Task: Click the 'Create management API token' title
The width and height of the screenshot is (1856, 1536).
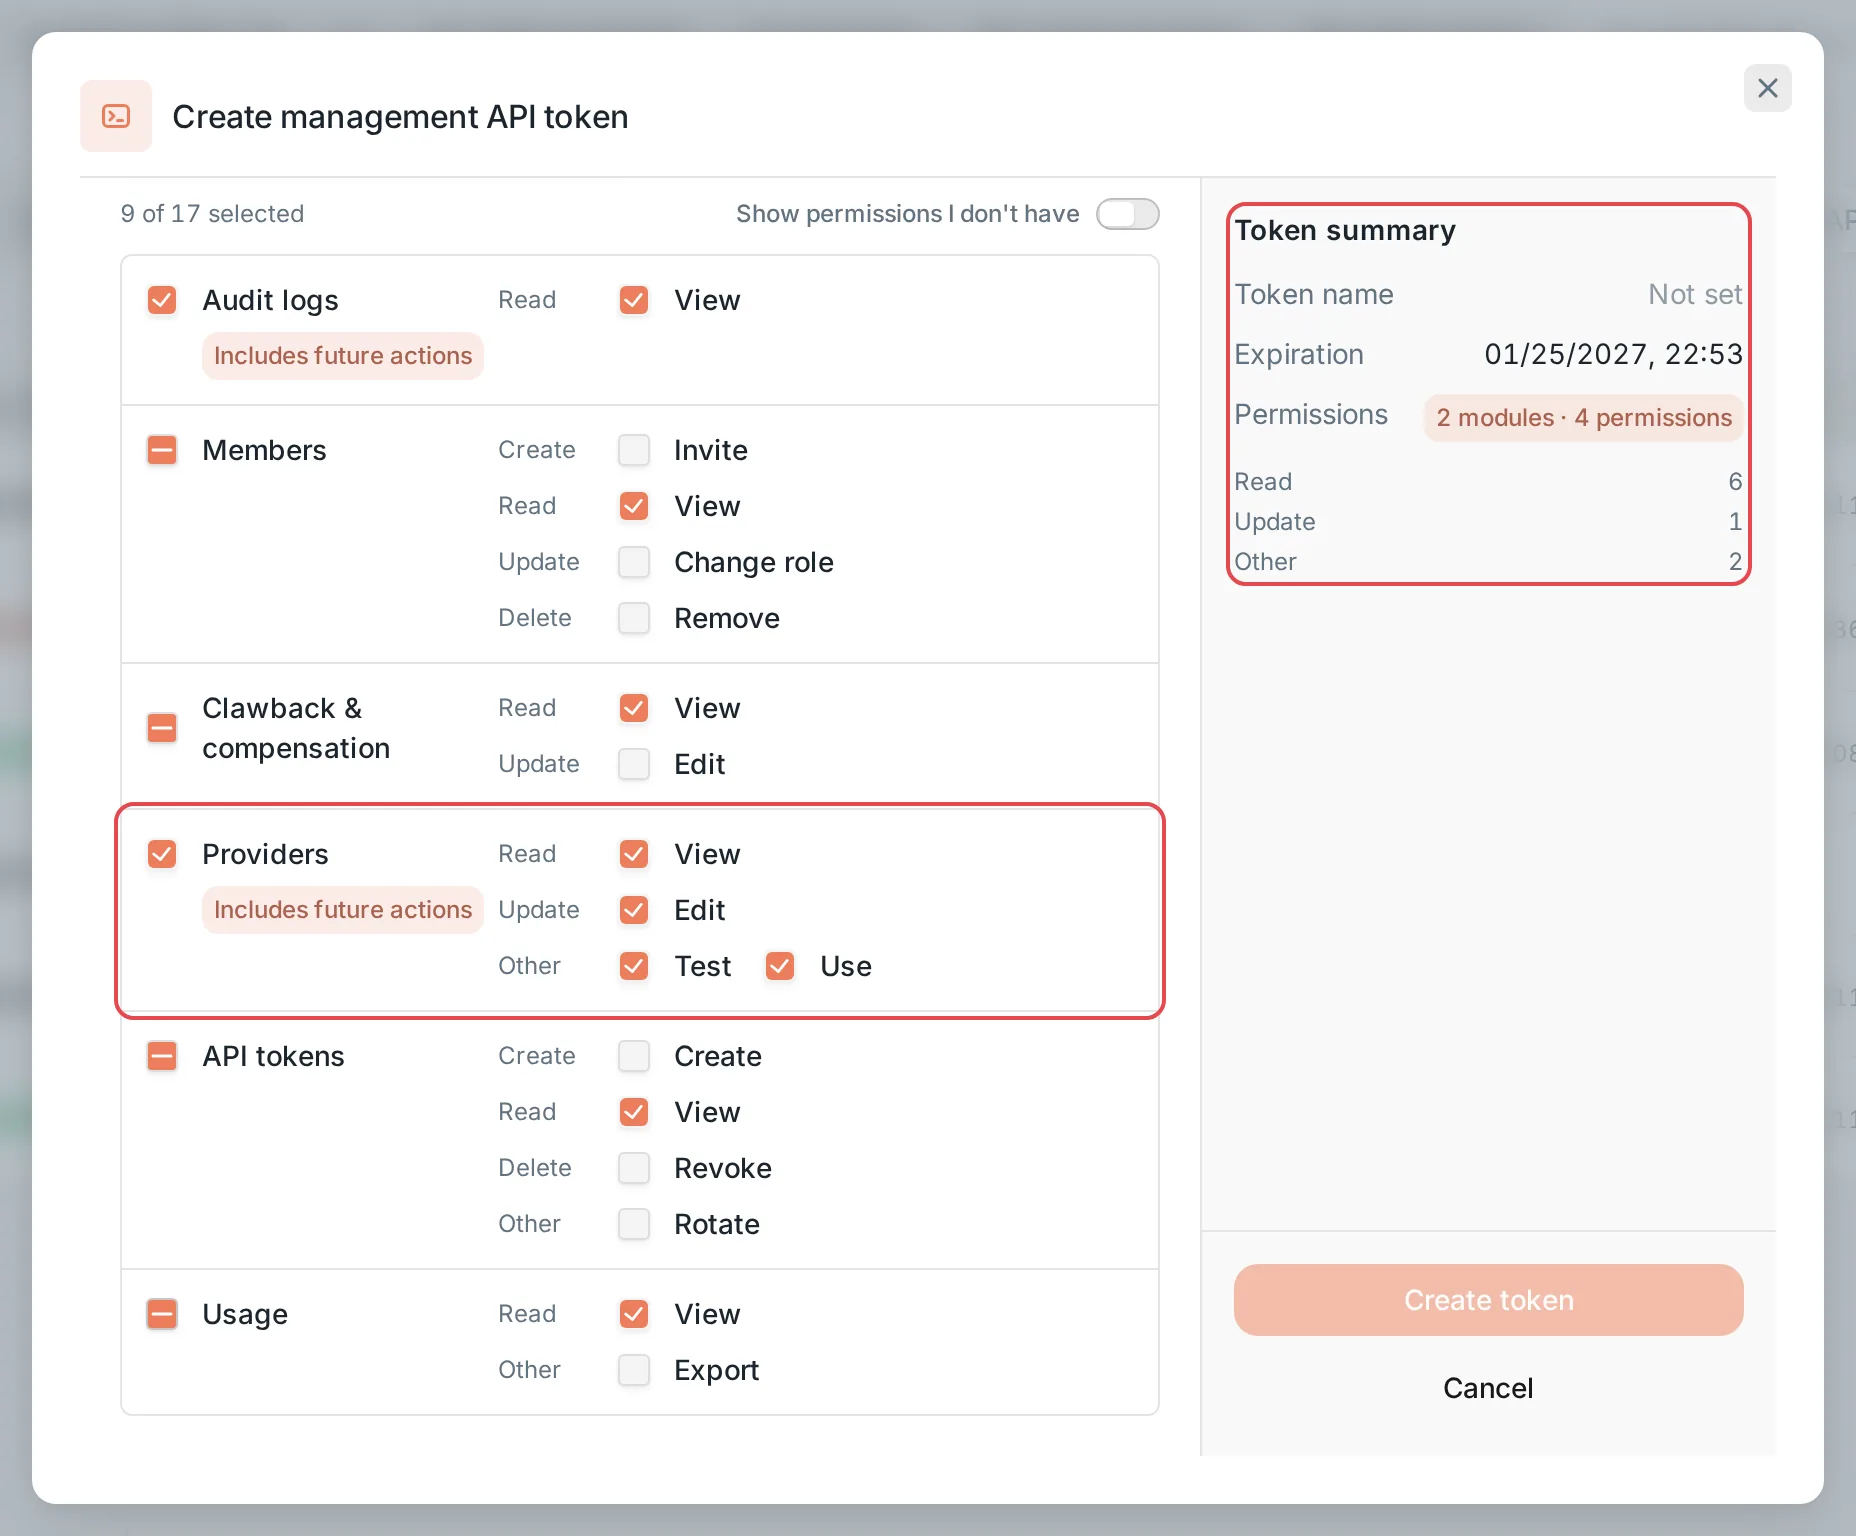Action: coord(400,117)
